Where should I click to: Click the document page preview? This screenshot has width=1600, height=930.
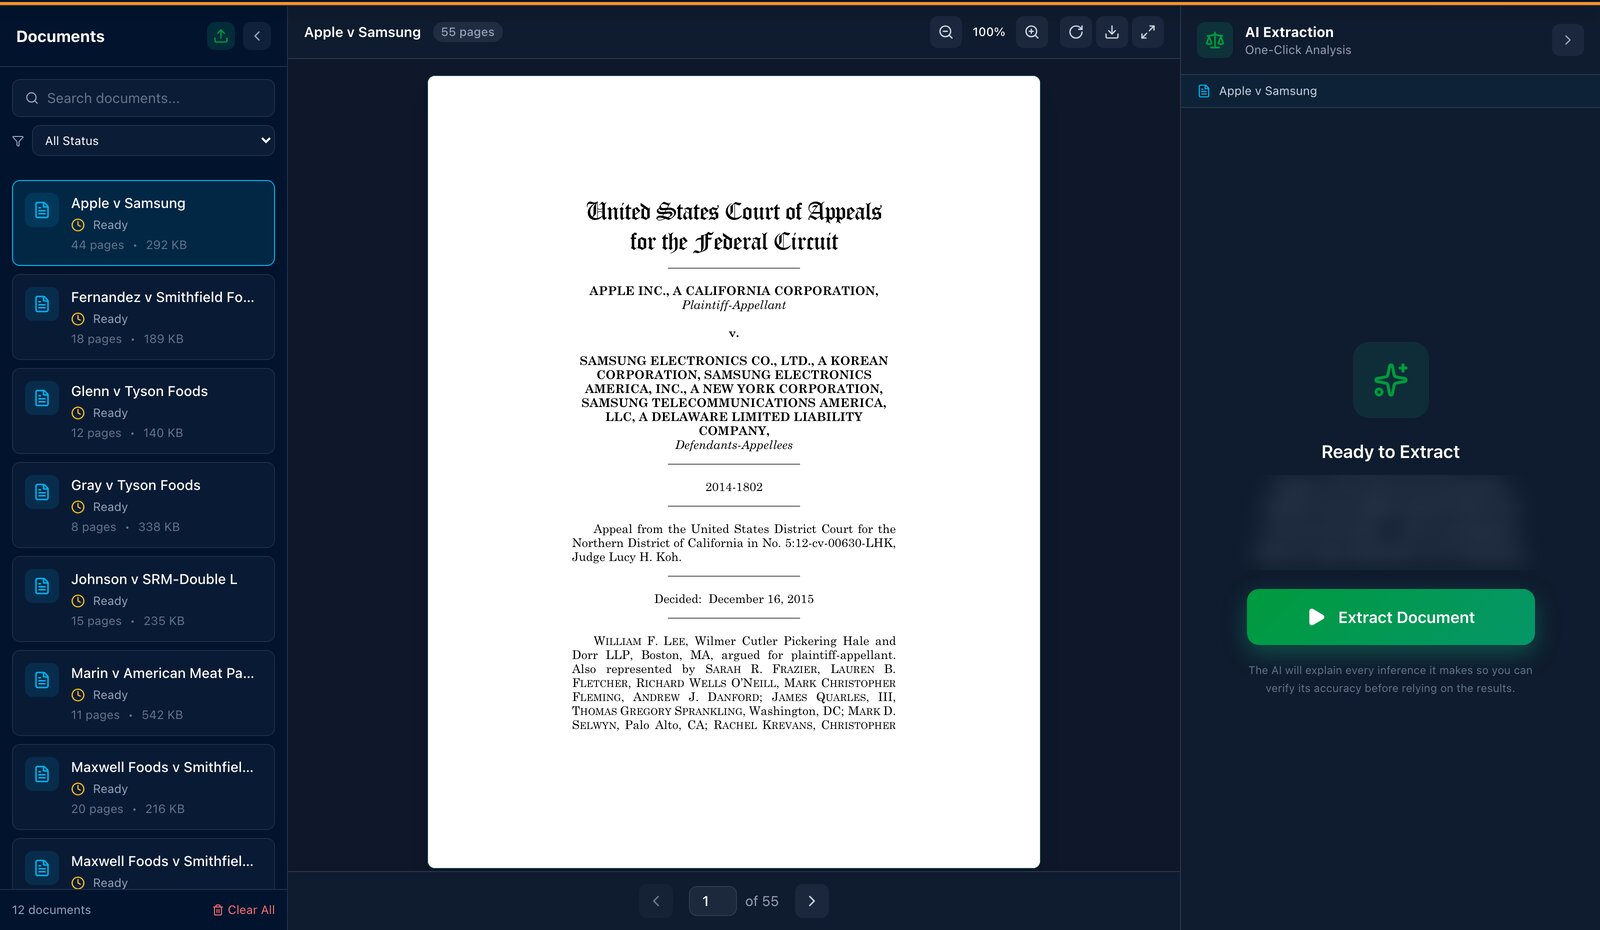[734, 472]
